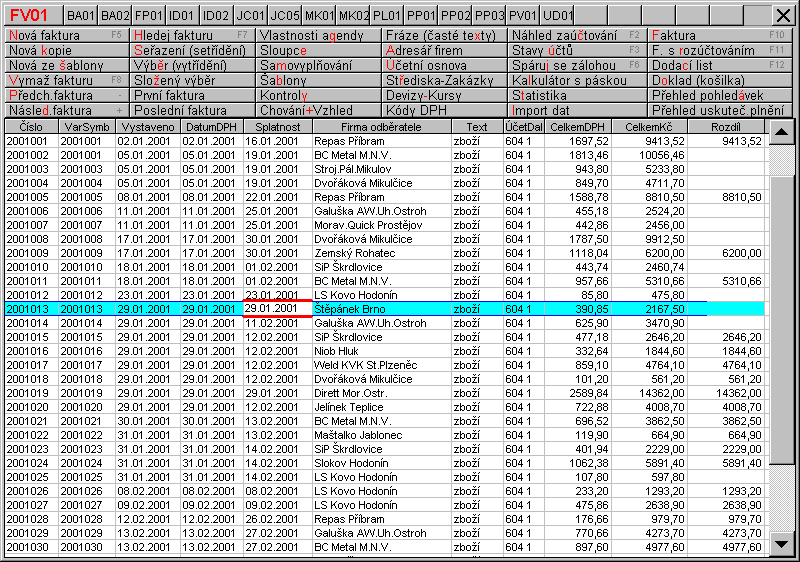The height and width of the screenshot is (562, 800).
Task: Select the MK01 tab
Action: tap(318, 15)
